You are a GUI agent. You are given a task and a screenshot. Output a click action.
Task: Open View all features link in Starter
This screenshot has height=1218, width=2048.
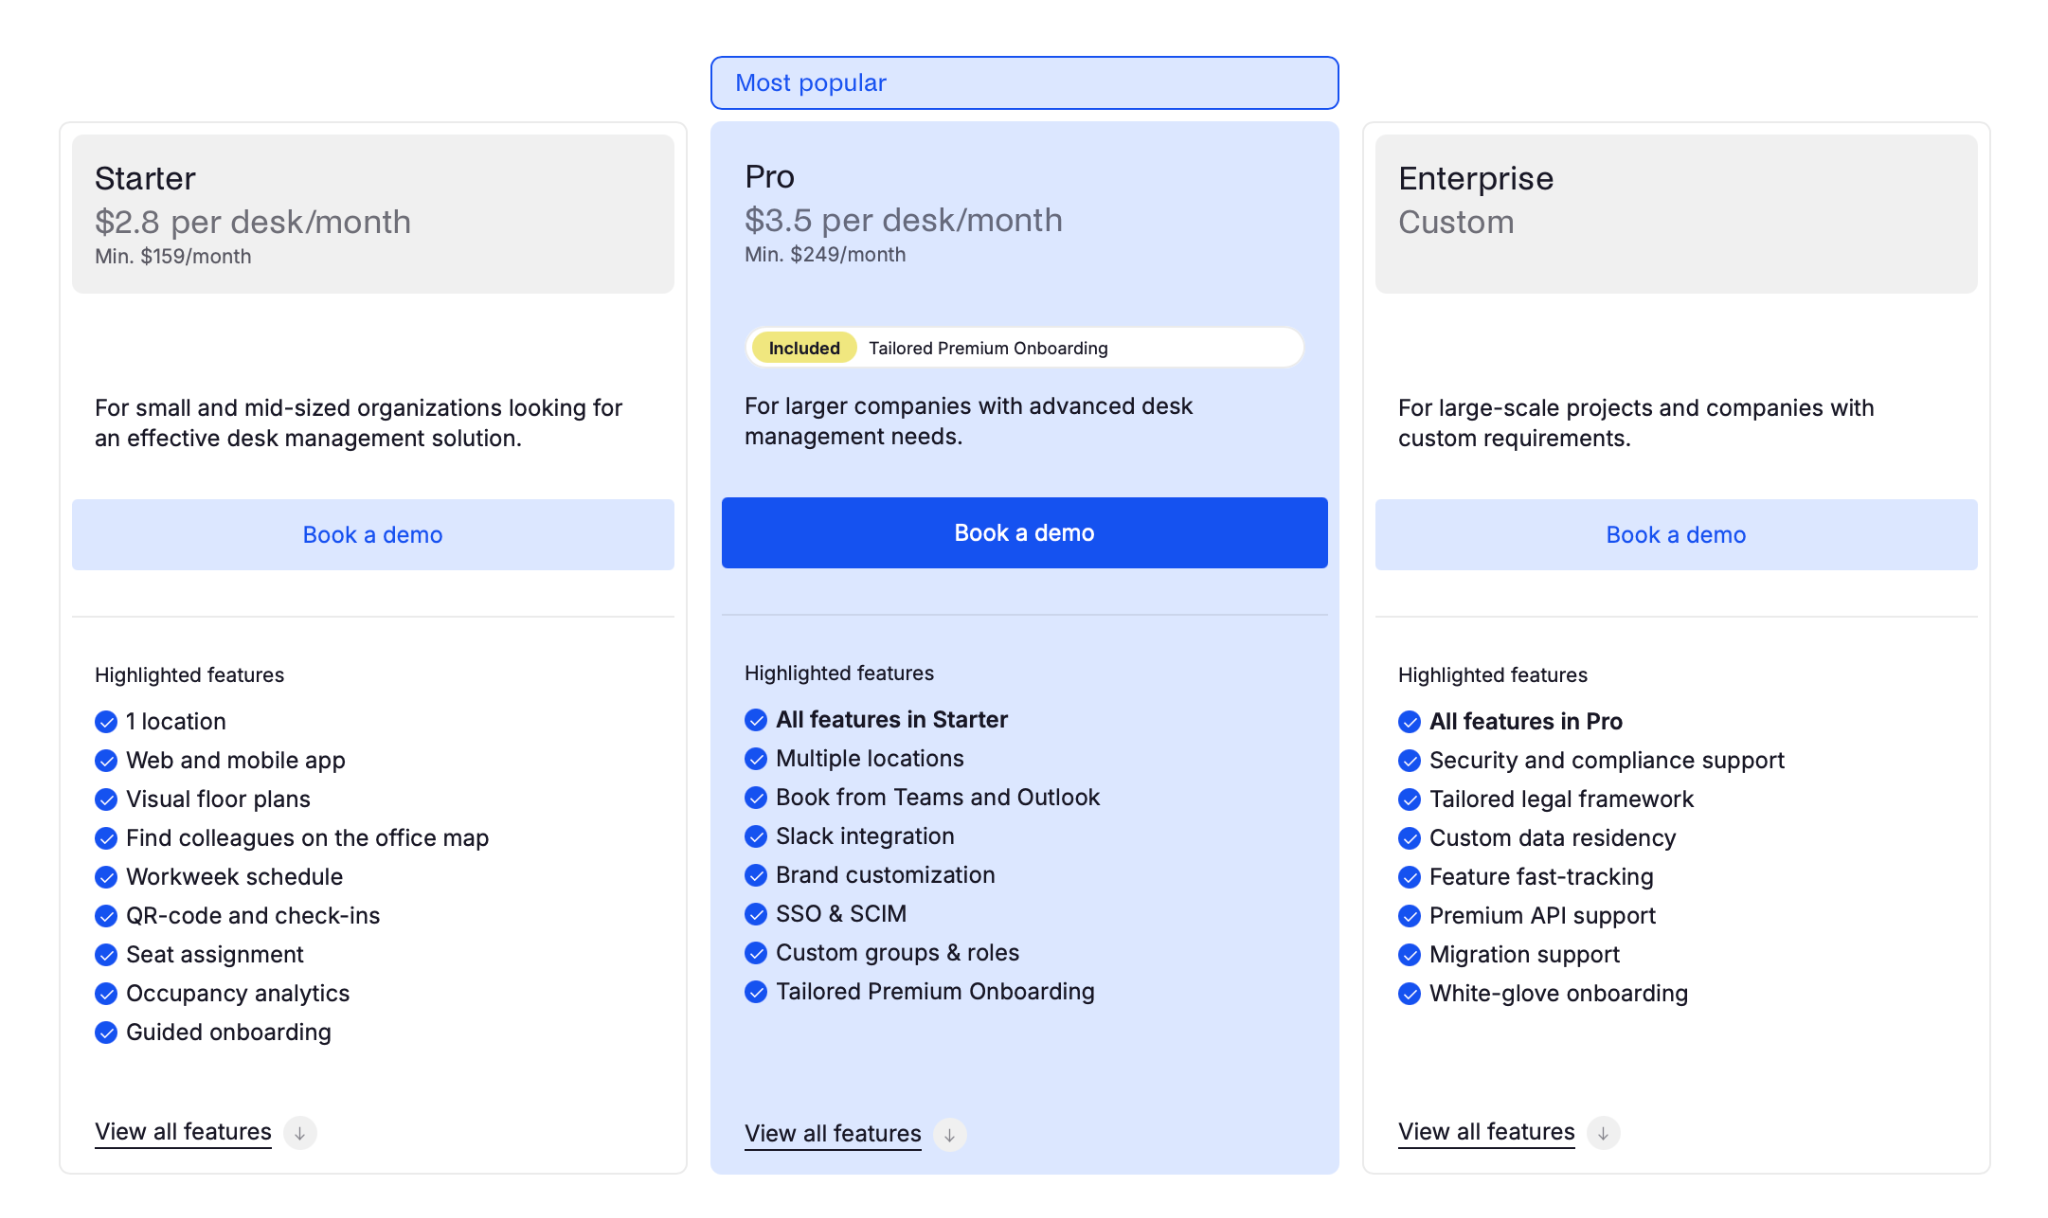(183, 1132)
